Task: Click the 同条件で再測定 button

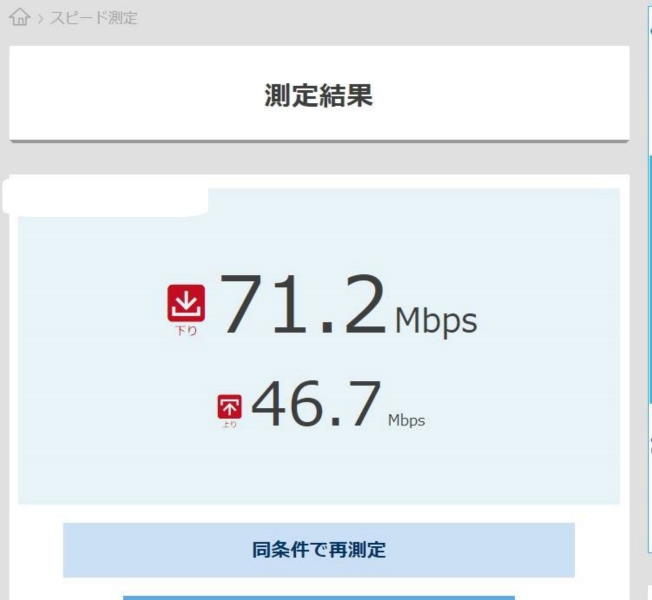Action: (x=319, y=550)
